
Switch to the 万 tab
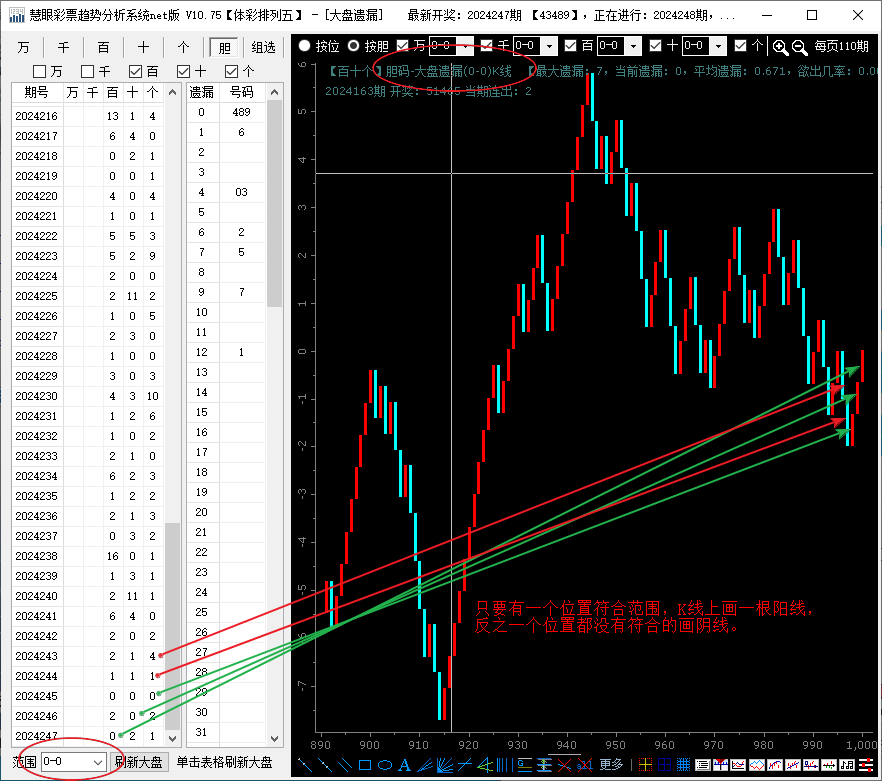pos(23,47)
